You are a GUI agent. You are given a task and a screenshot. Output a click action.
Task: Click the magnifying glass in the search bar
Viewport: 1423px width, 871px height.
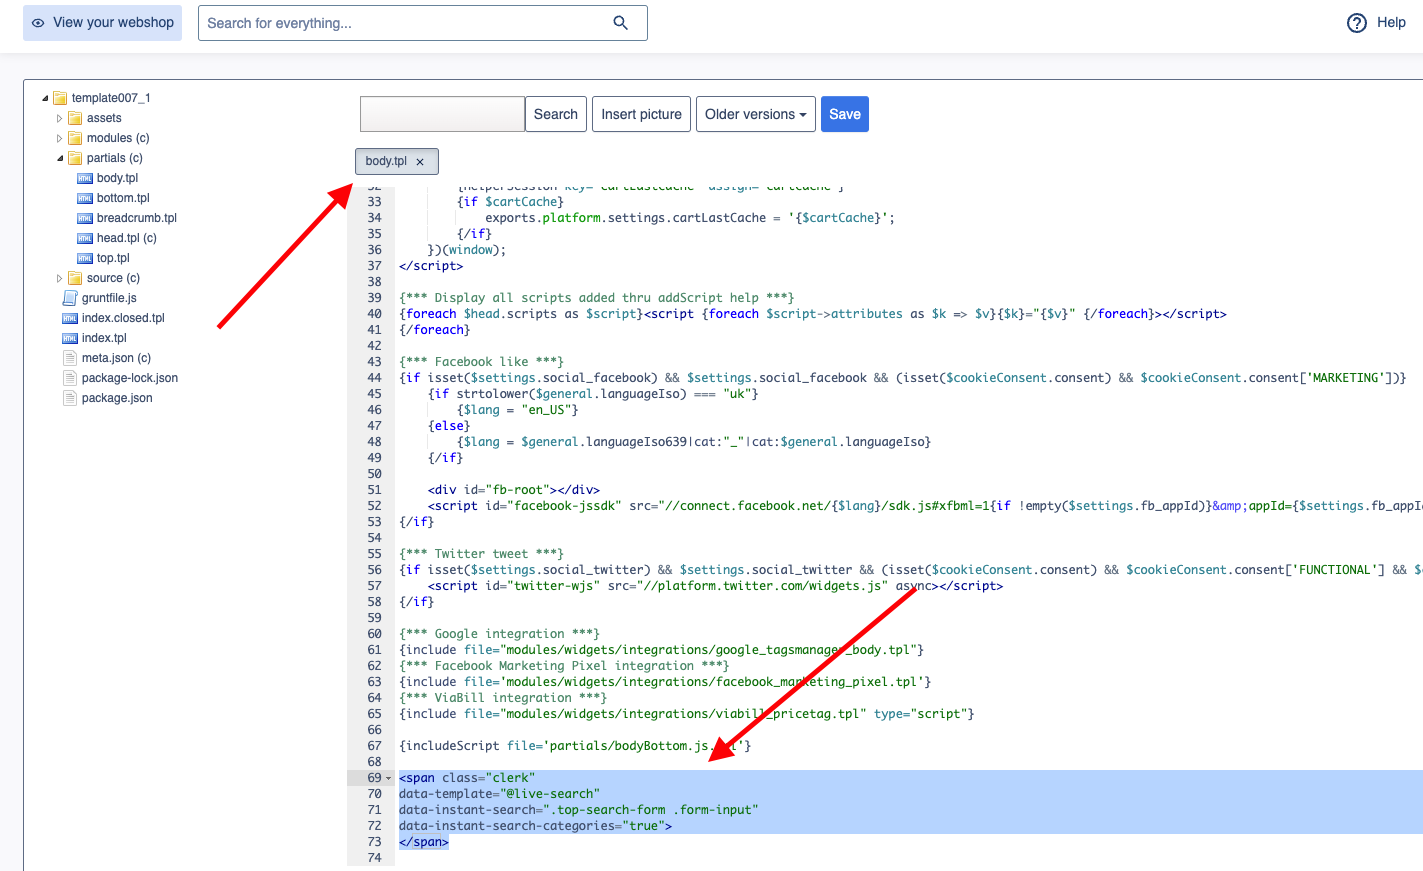click(x=620, y=22)
